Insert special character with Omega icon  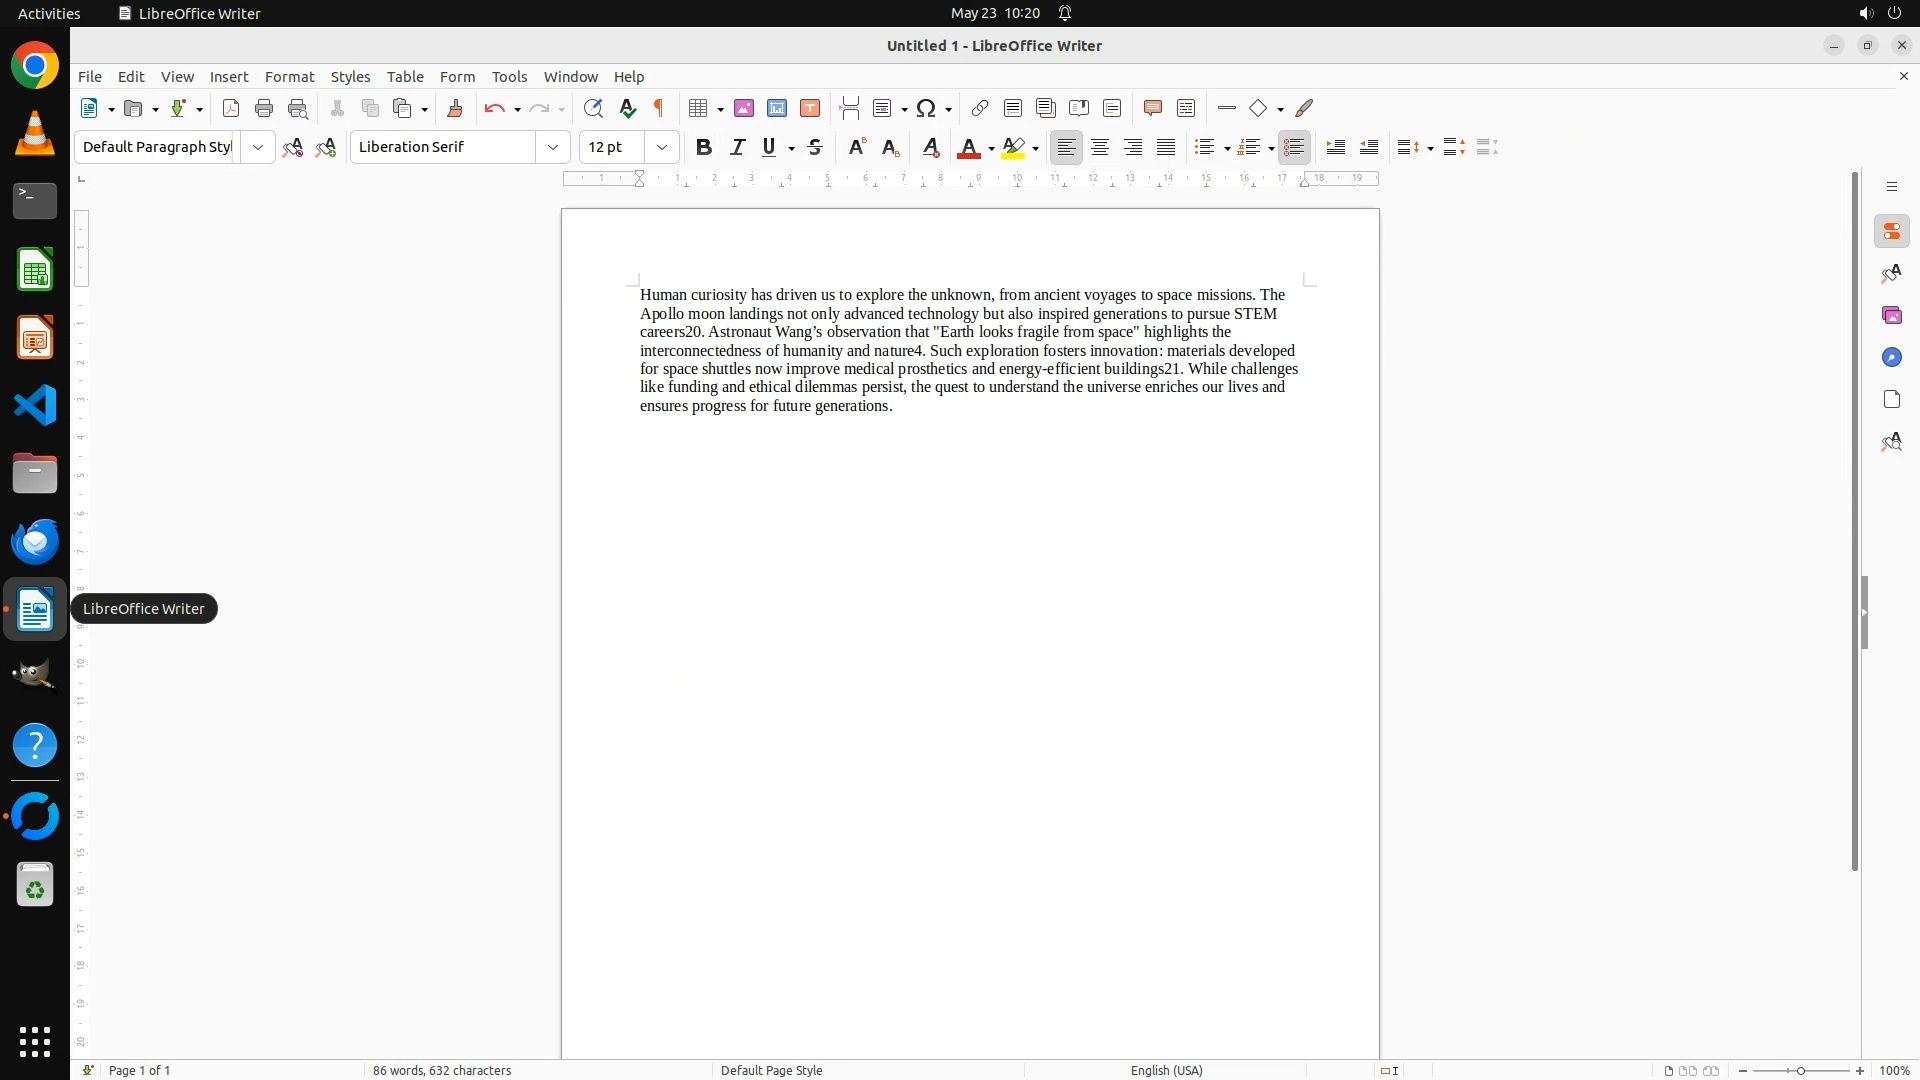click(926, 108)
